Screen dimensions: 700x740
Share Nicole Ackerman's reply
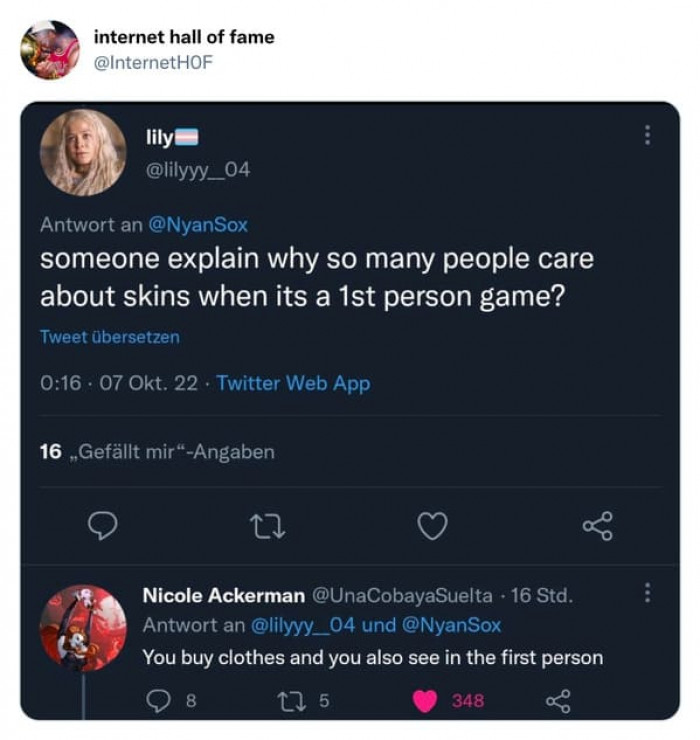coord(557,700)
